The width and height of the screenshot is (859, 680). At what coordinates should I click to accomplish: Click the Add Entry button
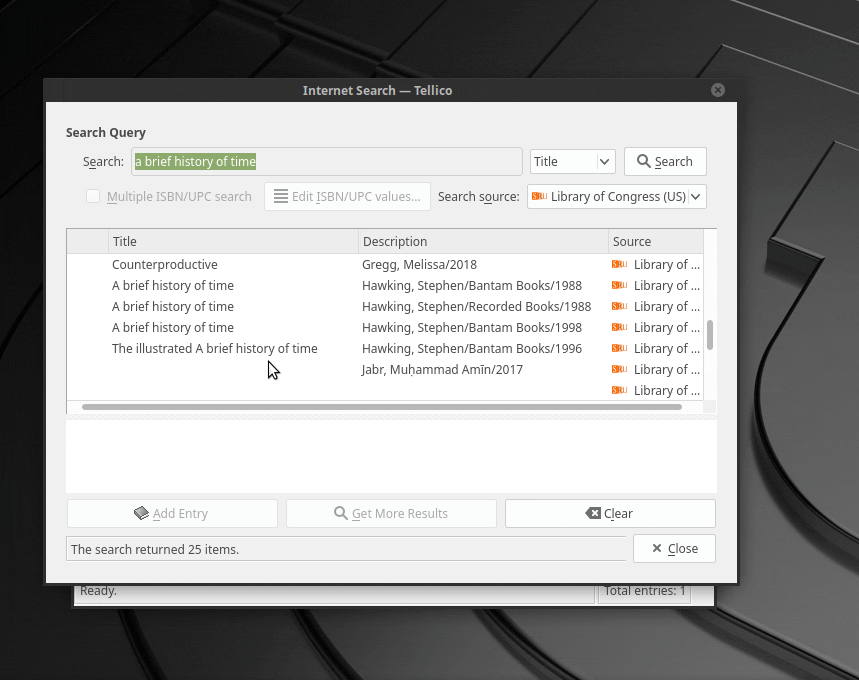[172, 513]
